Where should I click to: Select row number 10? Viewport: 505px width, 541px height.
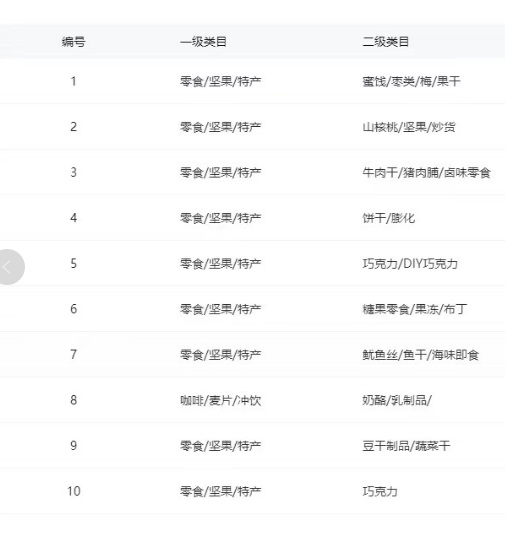coord(73,491)
